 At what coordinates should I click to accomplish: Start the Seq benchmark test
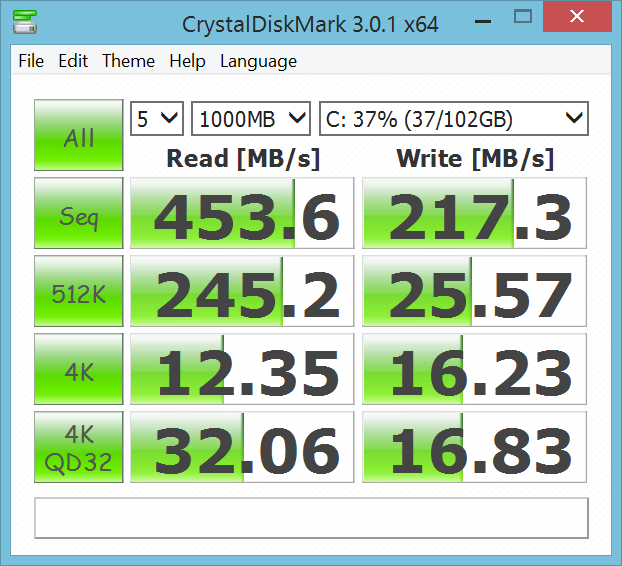click(x=79, y=213)
